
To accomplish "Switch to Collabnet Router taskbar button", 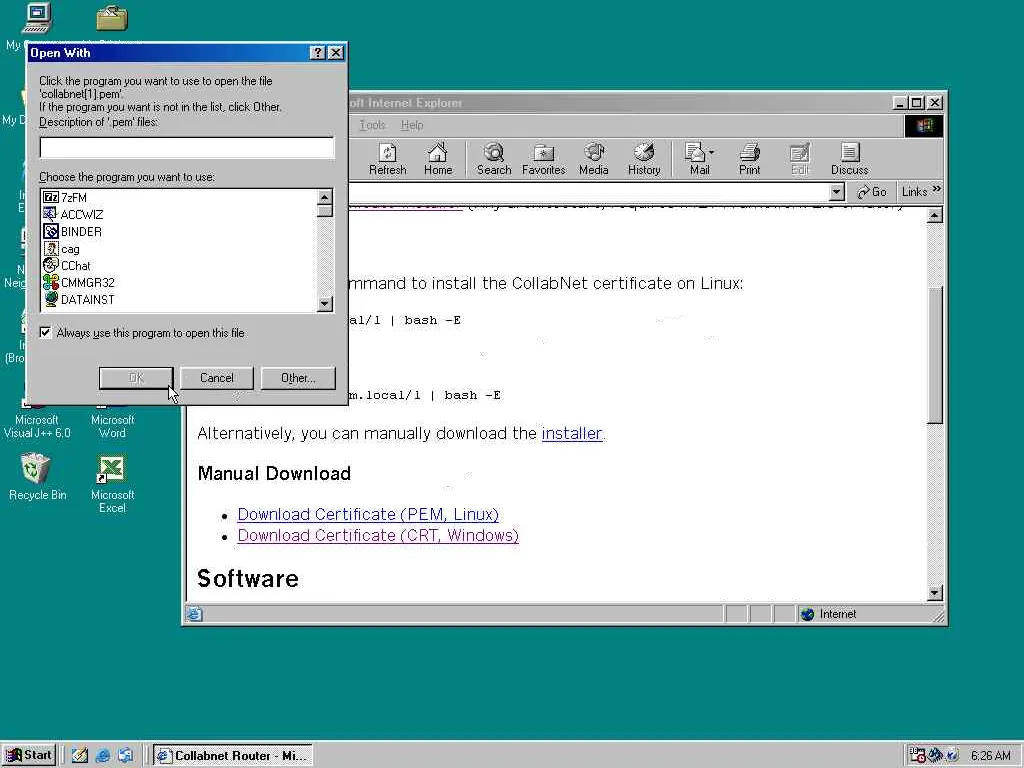I will pyautogui.click(x=233, y=756).
